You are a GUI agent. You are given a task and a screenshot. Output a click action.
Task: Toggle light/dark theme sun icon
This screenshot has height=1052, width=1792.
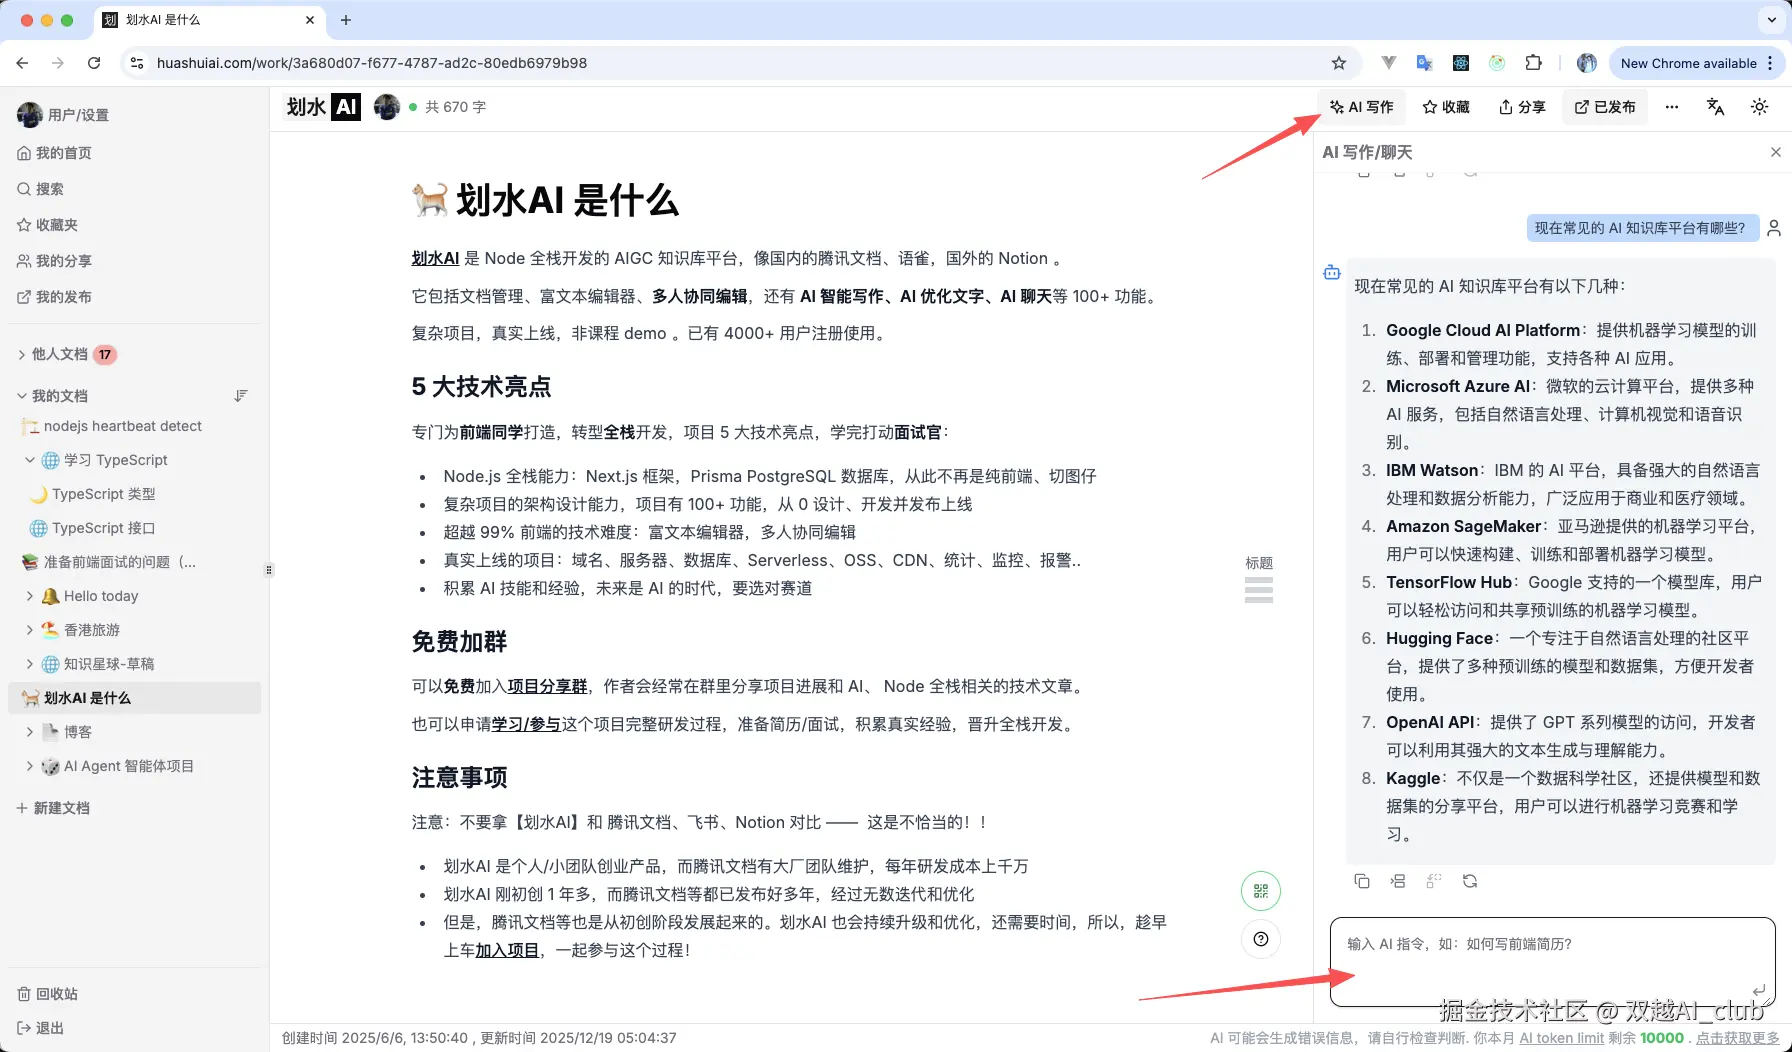tap(1760, 107)
